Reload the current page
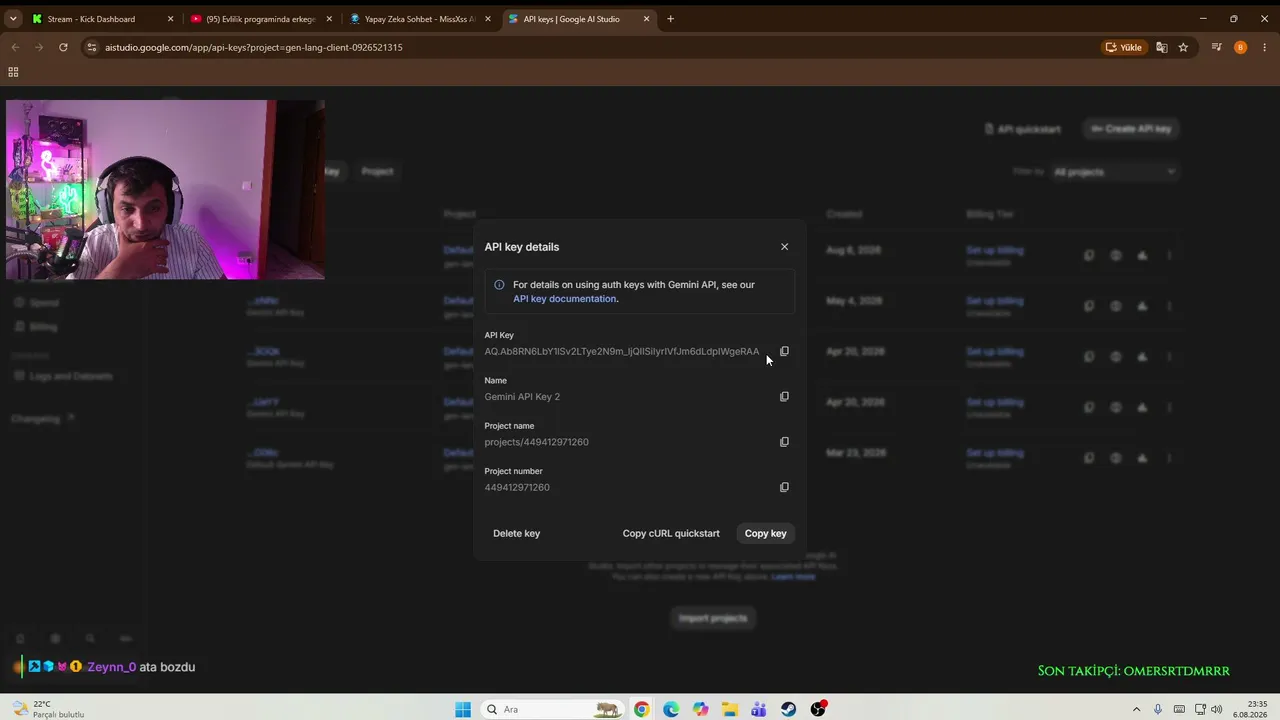 pos(63,47)
